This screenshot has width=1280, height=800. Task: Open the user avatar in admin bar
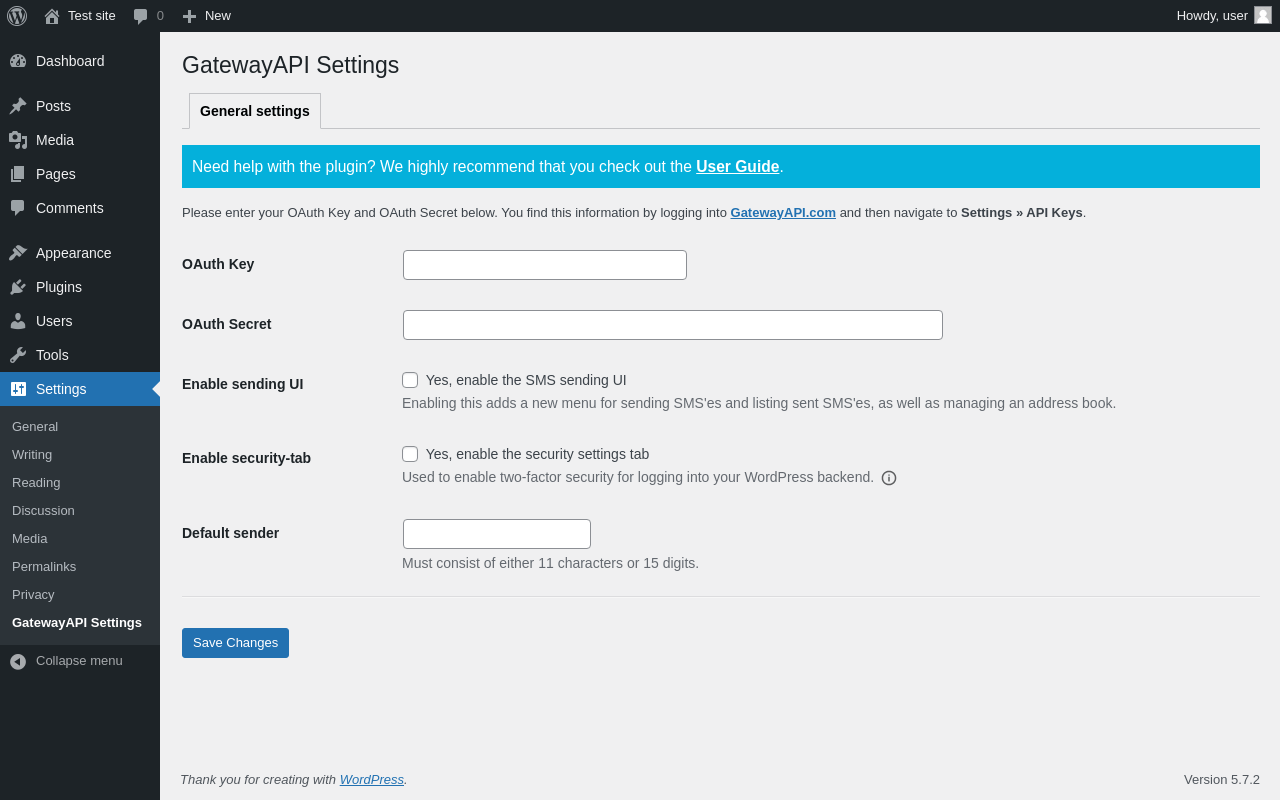1263,15
